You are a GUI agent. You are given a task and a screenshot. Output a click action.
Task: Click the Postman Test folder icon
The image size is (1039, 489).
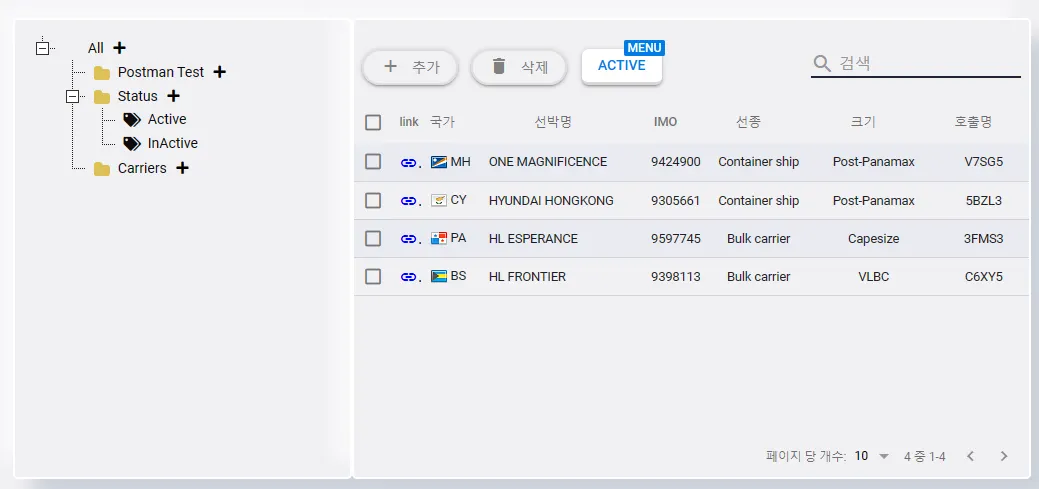(101, 72)
